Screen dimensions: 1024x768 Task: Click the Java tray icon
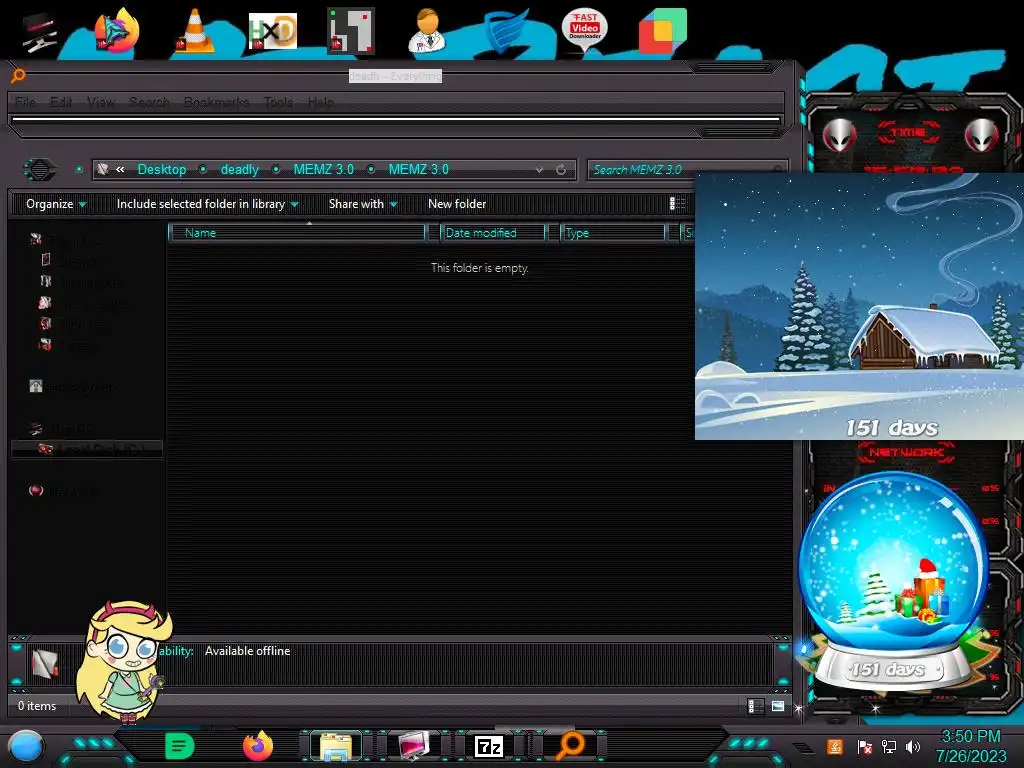[x=834, y=746]
